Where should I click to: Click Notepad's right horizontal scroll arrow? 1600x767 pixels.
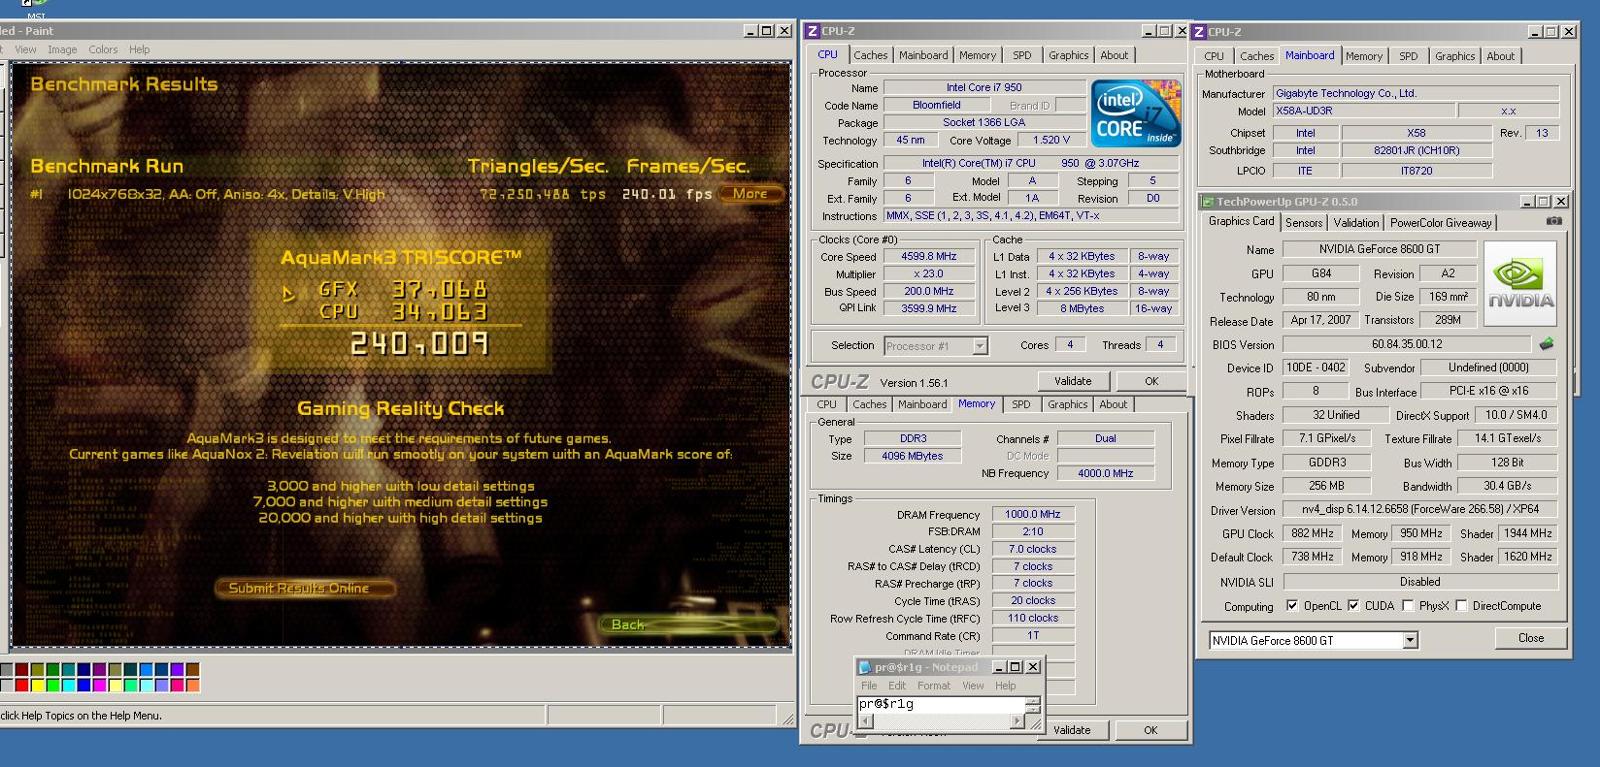(x=1017, y=721)
